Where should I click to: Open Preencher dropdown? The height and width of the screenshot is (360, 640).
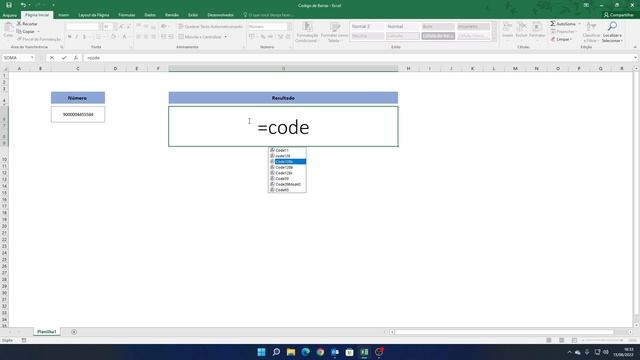tap(563, 31)
